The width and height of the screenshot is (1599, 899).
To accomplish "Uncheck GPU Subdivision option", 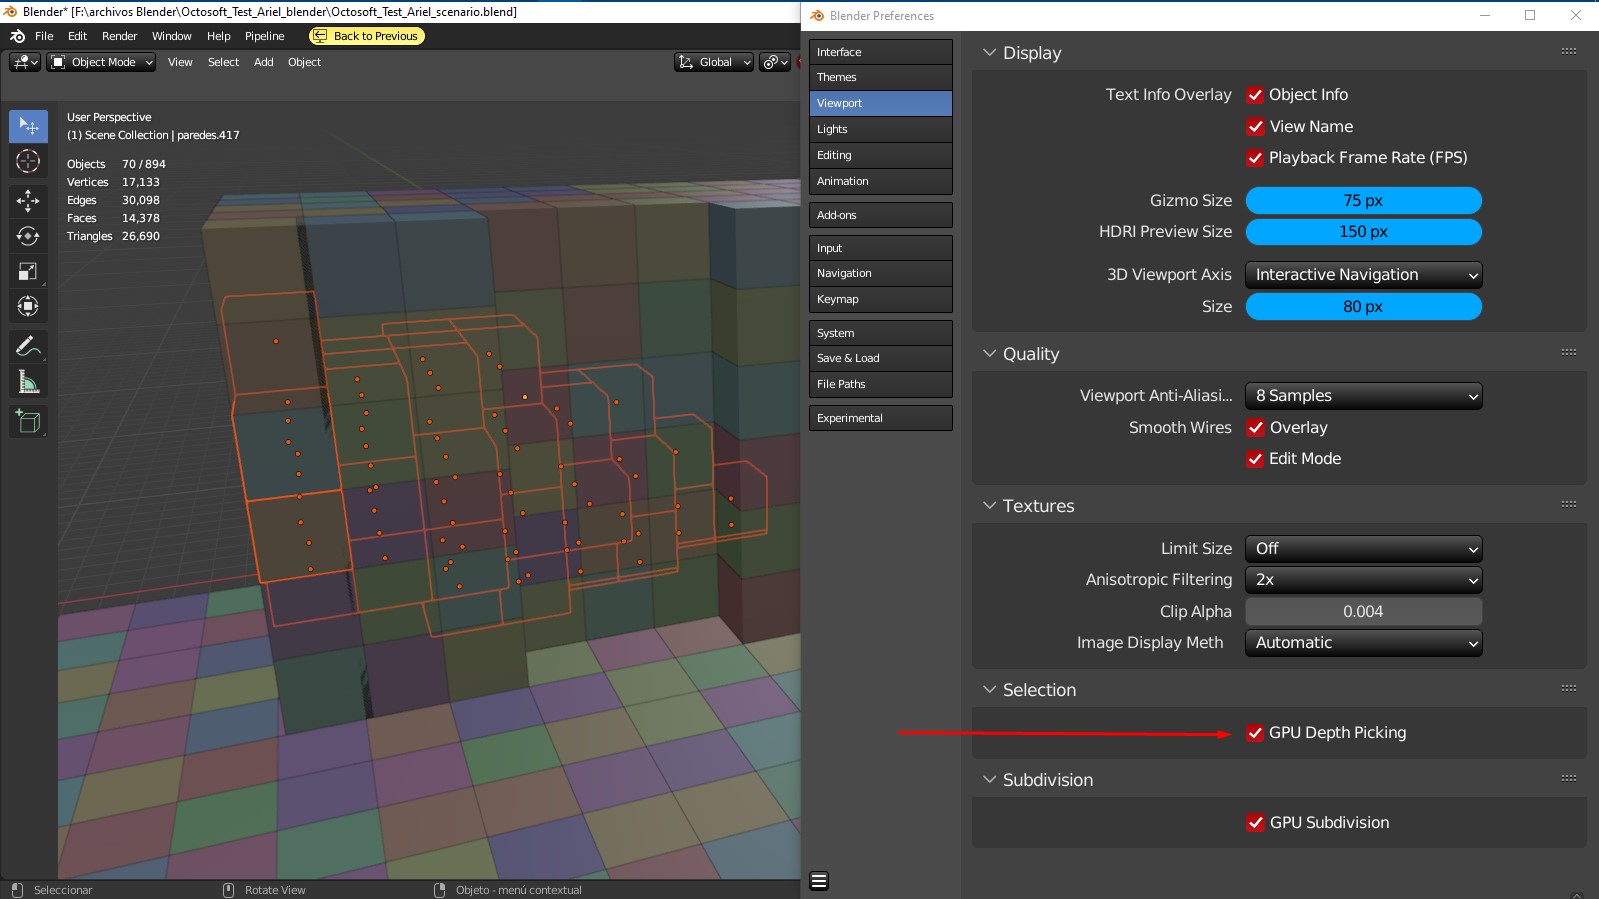I will coord(1255,823).
